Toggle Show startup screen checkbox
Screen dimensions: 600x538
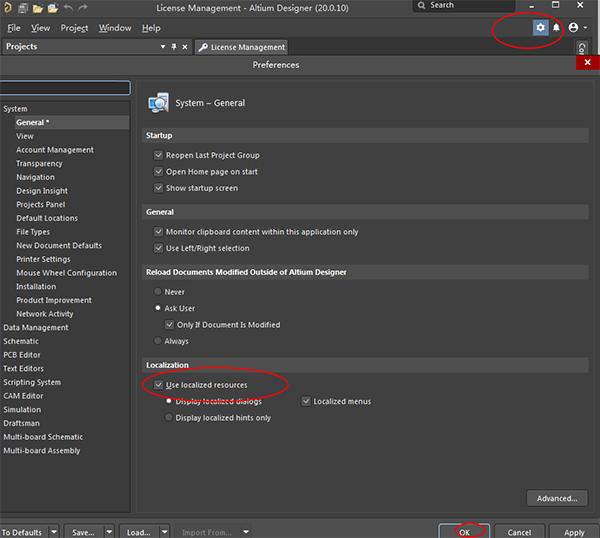pos(158,188)
